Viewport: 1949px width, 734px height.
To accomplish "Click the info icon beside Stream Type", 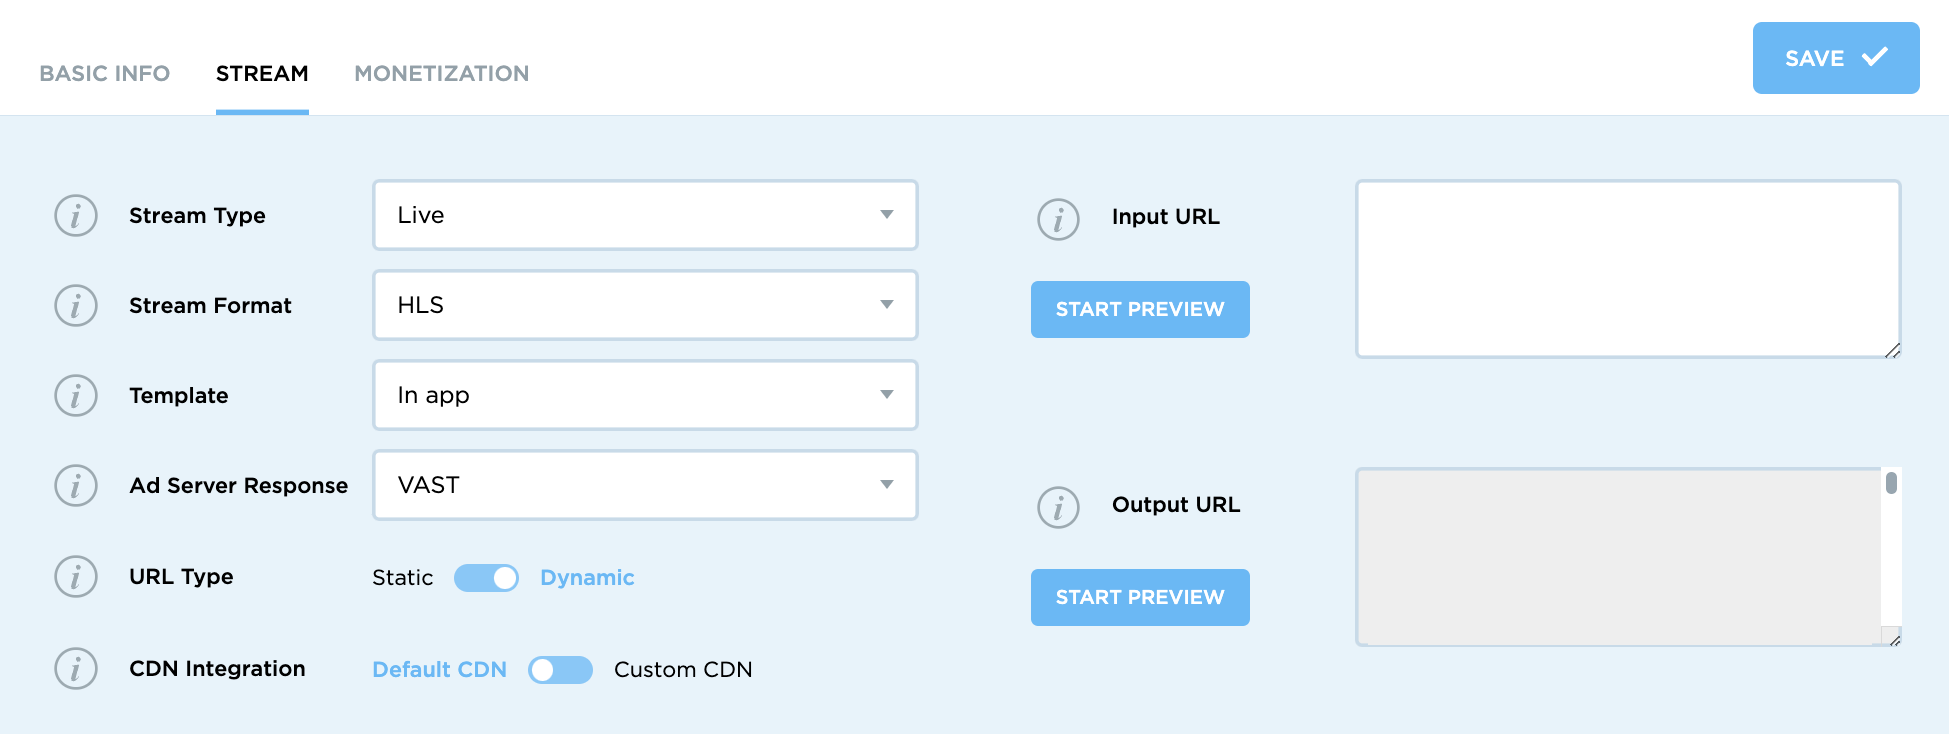I will click(x=76, y=216).
